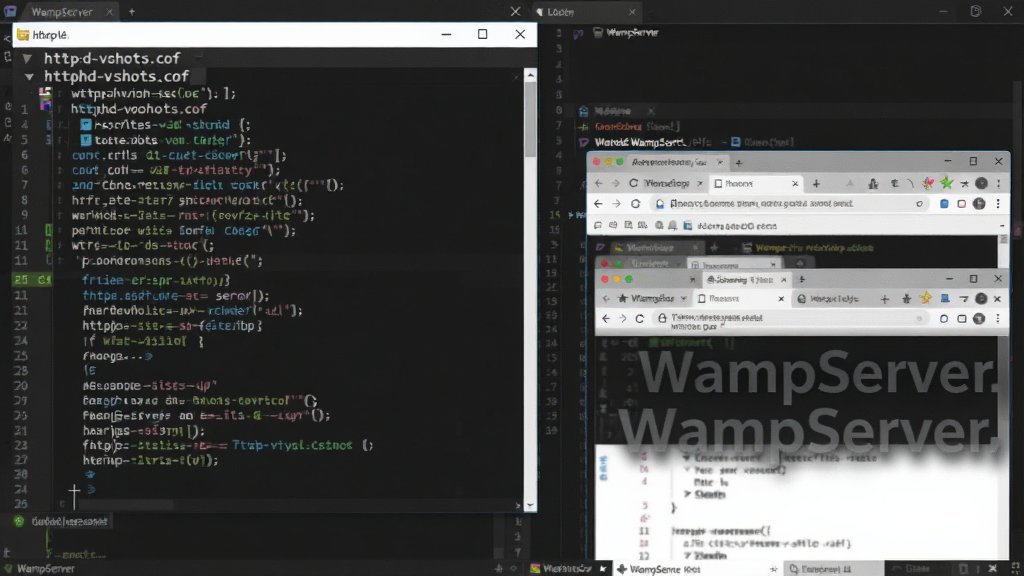Open the three-dot menu in the lower browser's address row
The image size is (1024, 576).
pyautogui.click(x=998, y=319)
